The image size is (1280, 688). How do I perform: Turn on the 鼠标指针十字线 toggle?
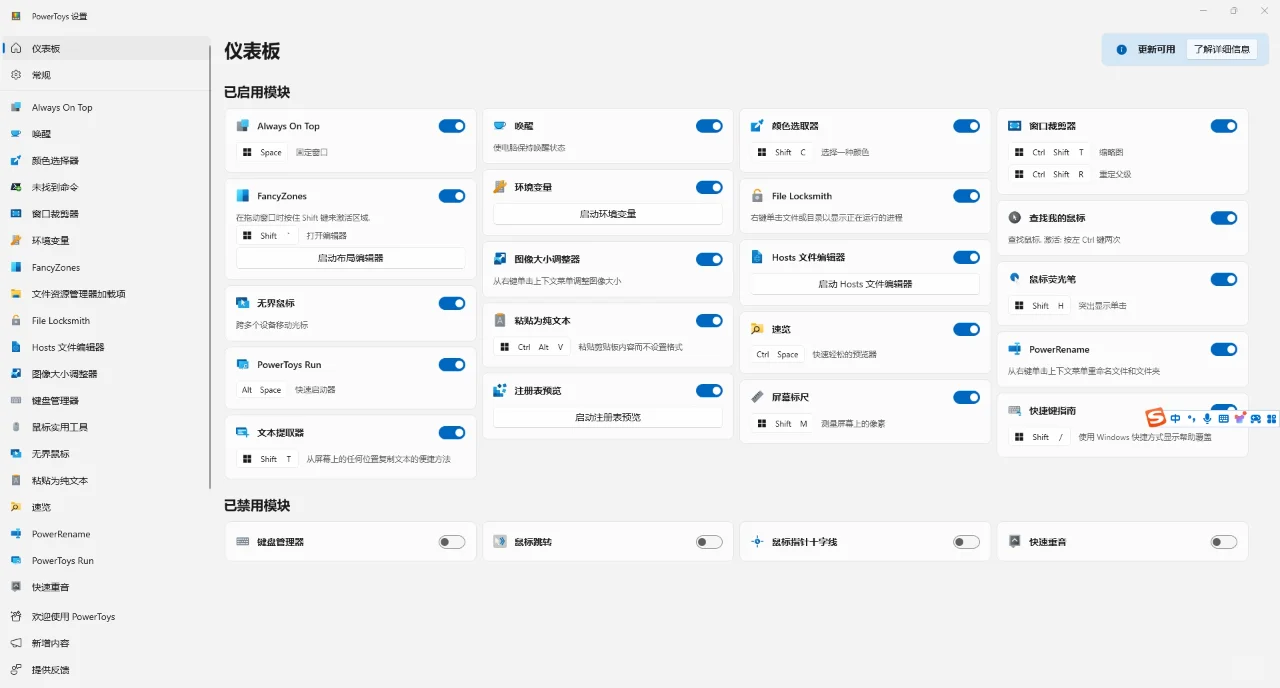(966, 542)
